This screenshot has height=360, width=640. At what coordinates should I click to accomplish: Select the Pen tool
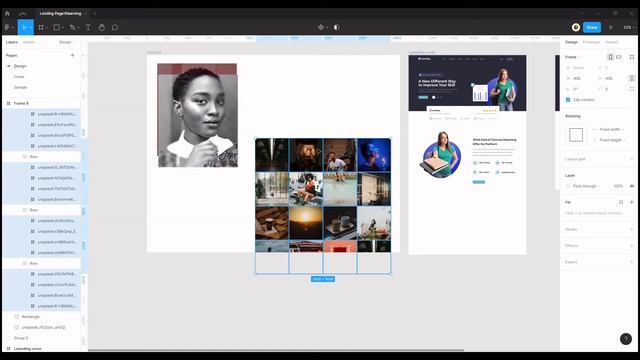click(72, 27)
